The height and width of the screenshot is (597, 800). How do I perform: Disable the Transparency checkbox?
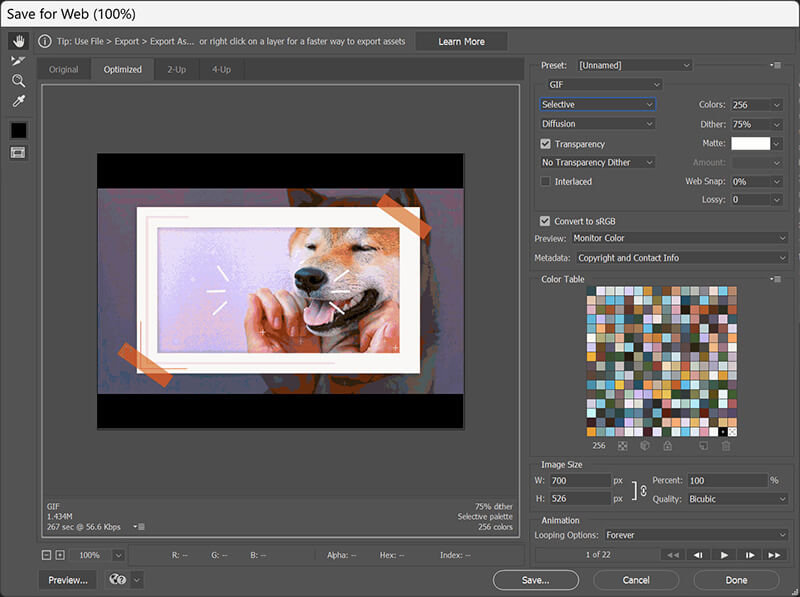(546, 143)
